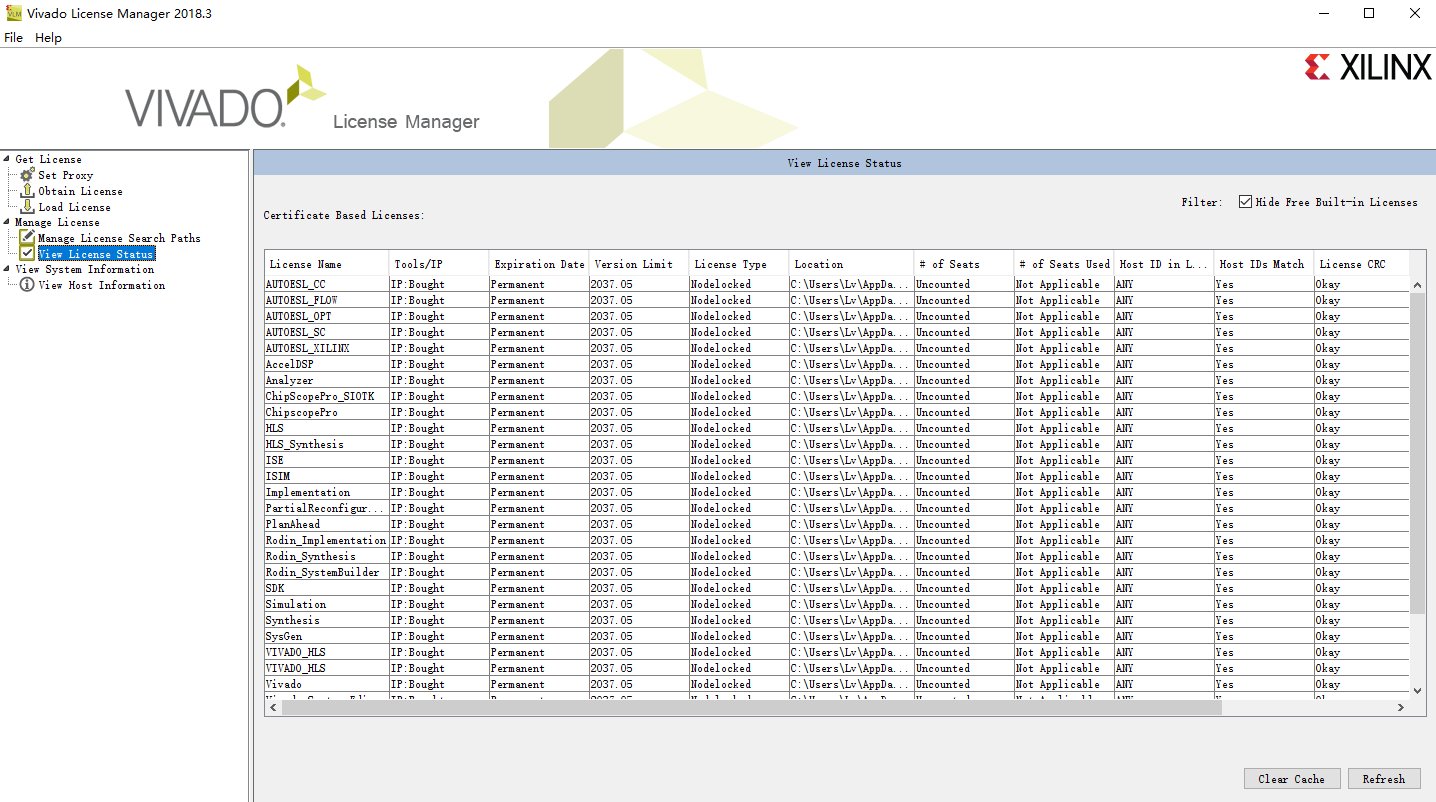Click the Obtain License icon

tap(27, 191)
